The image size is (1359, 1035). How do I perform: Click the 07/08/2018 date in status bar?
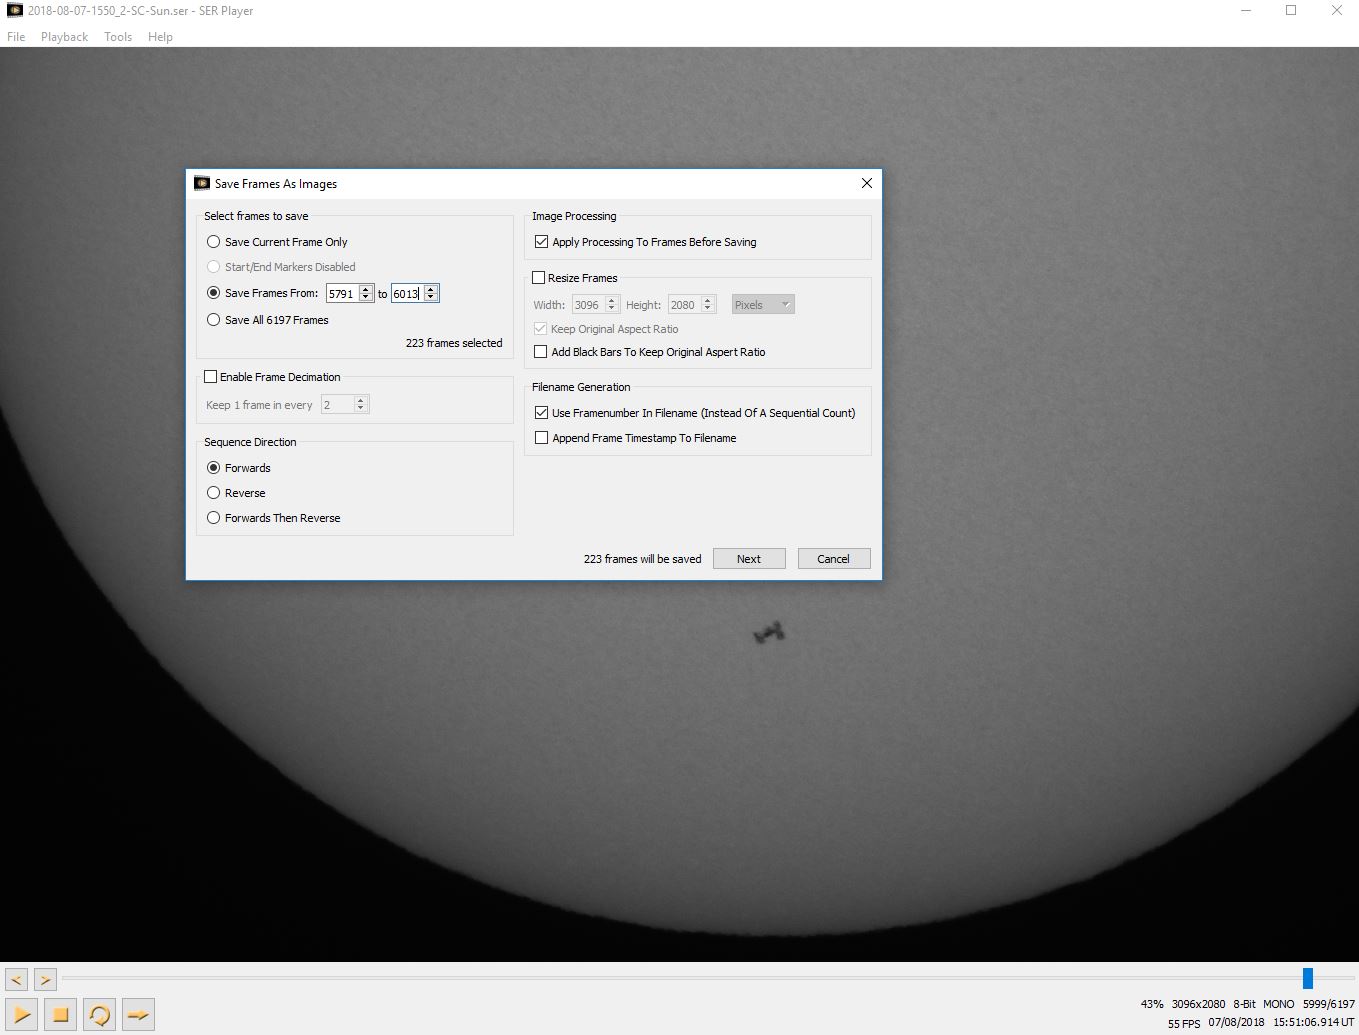(1236, 1023)
